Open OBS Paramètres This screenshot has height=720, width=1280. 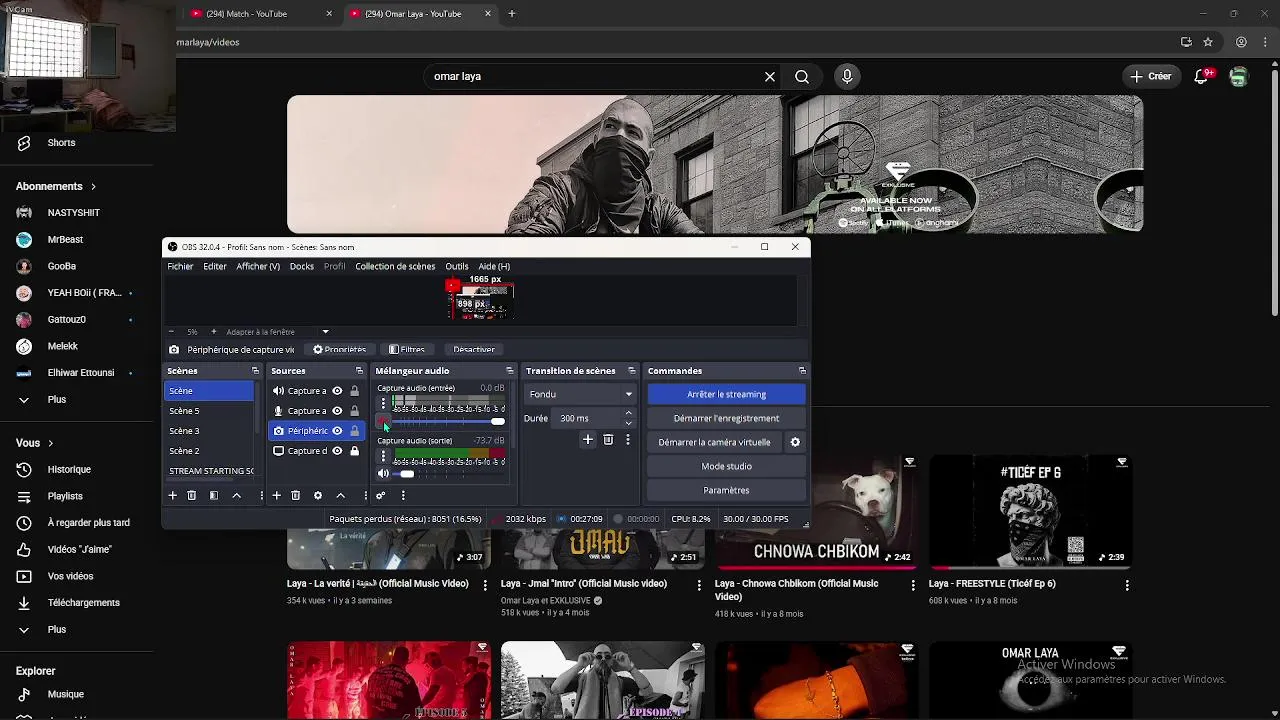coord(726,490)
